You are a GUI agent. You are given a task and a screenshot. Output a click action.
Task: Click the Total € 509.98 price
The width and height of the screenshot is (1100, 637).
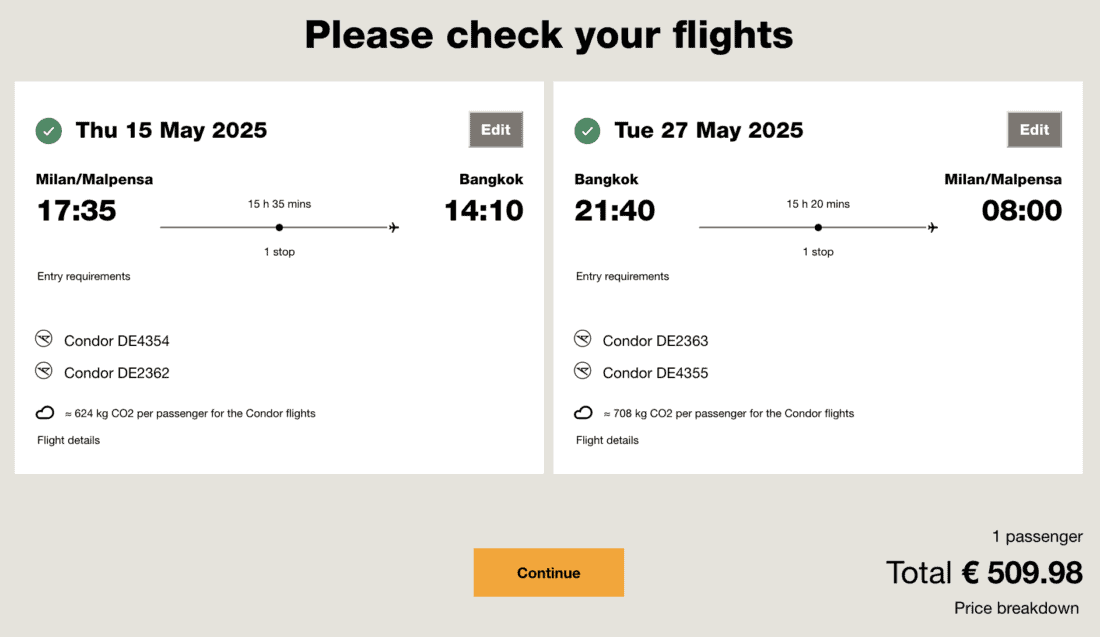pos(984,573)
